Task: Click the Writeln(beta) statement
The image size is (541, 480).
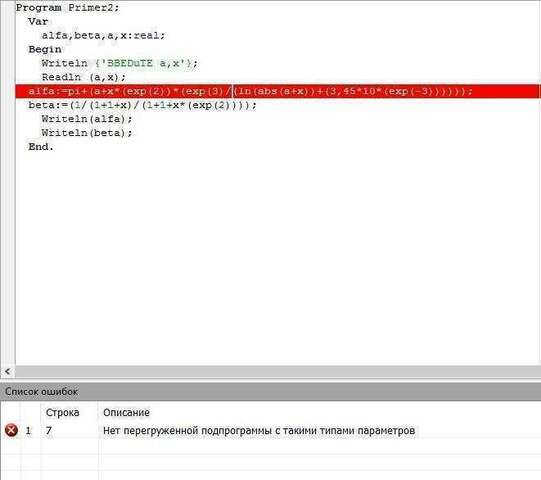Action: (x=87, y=133)
